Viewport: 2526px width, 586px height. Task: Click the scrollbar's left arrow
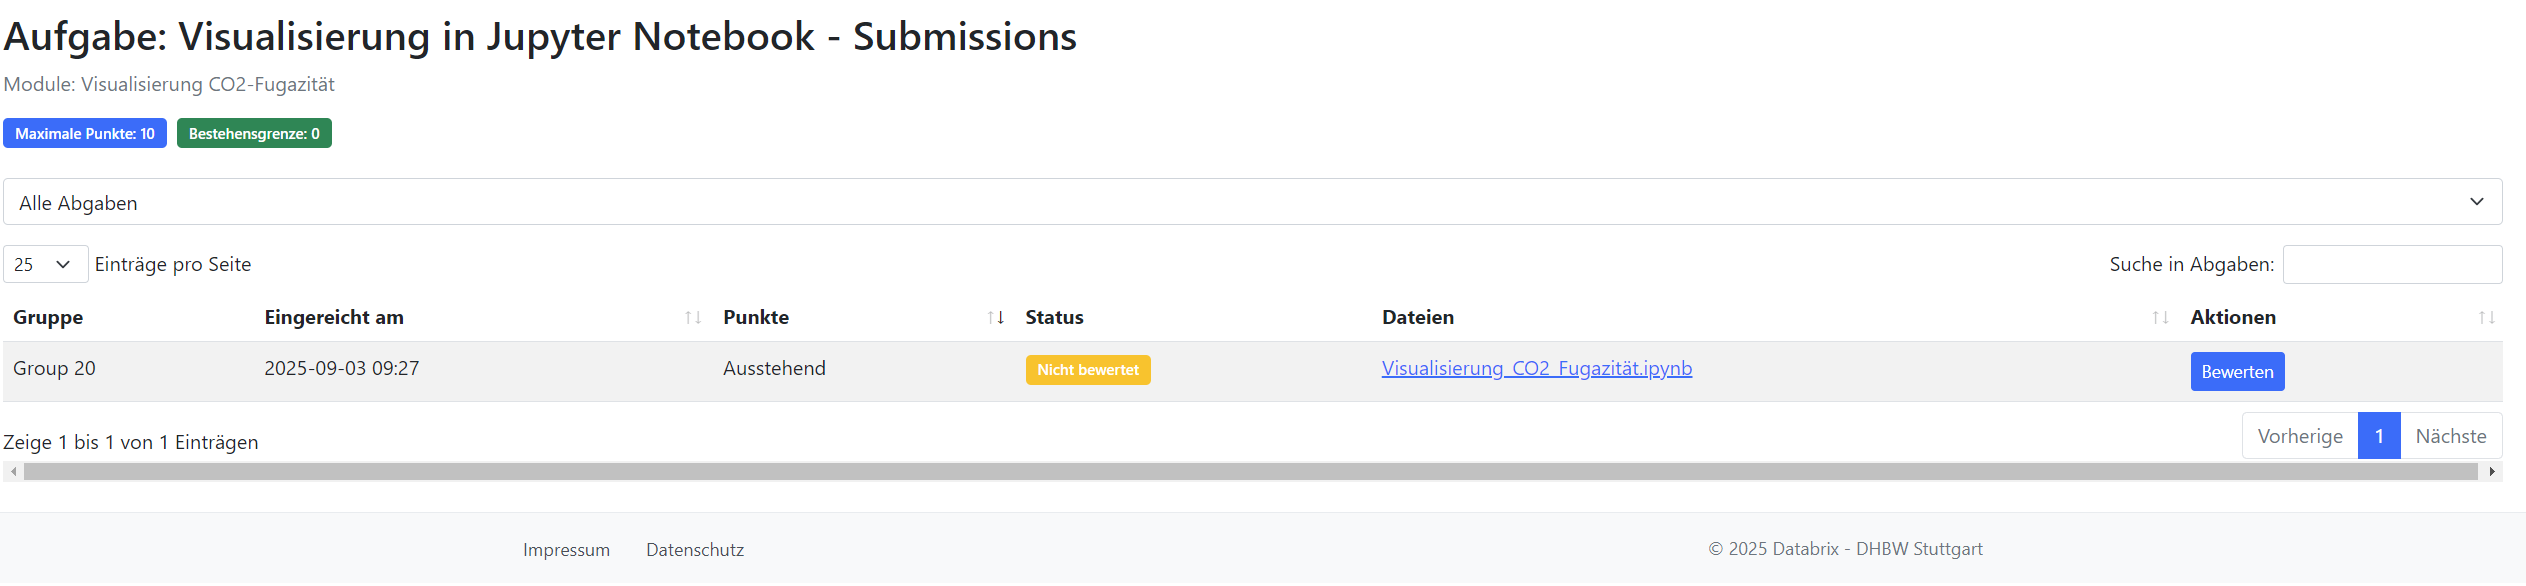13,472
